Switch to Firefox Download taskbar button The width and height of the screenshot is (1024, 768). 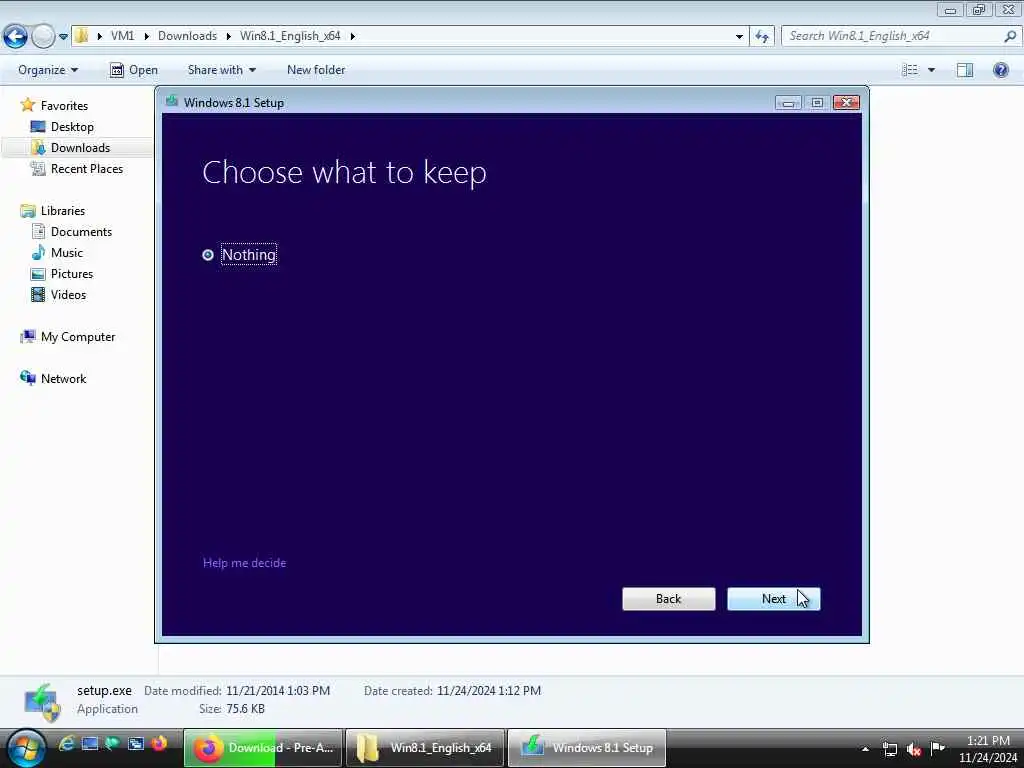263,748
